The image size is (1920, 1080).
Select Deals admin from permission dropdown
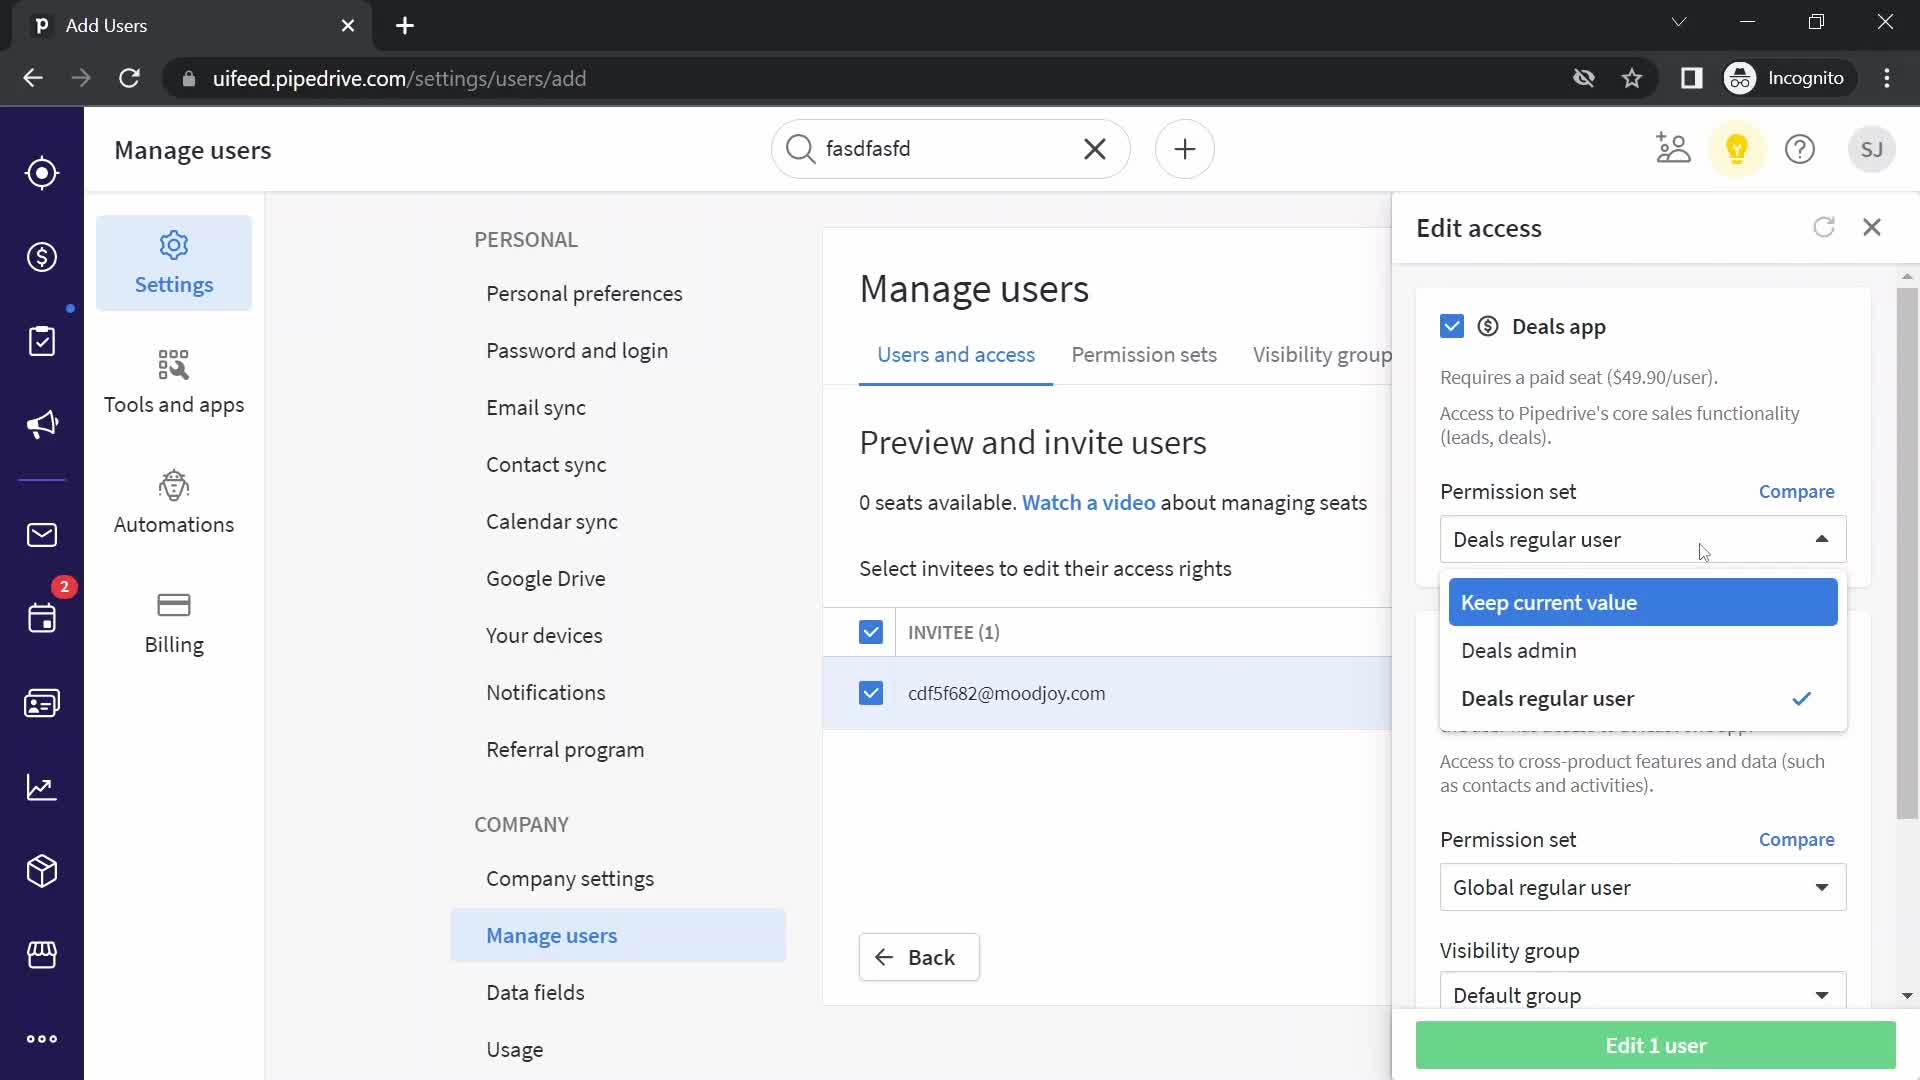[1519, 650]
